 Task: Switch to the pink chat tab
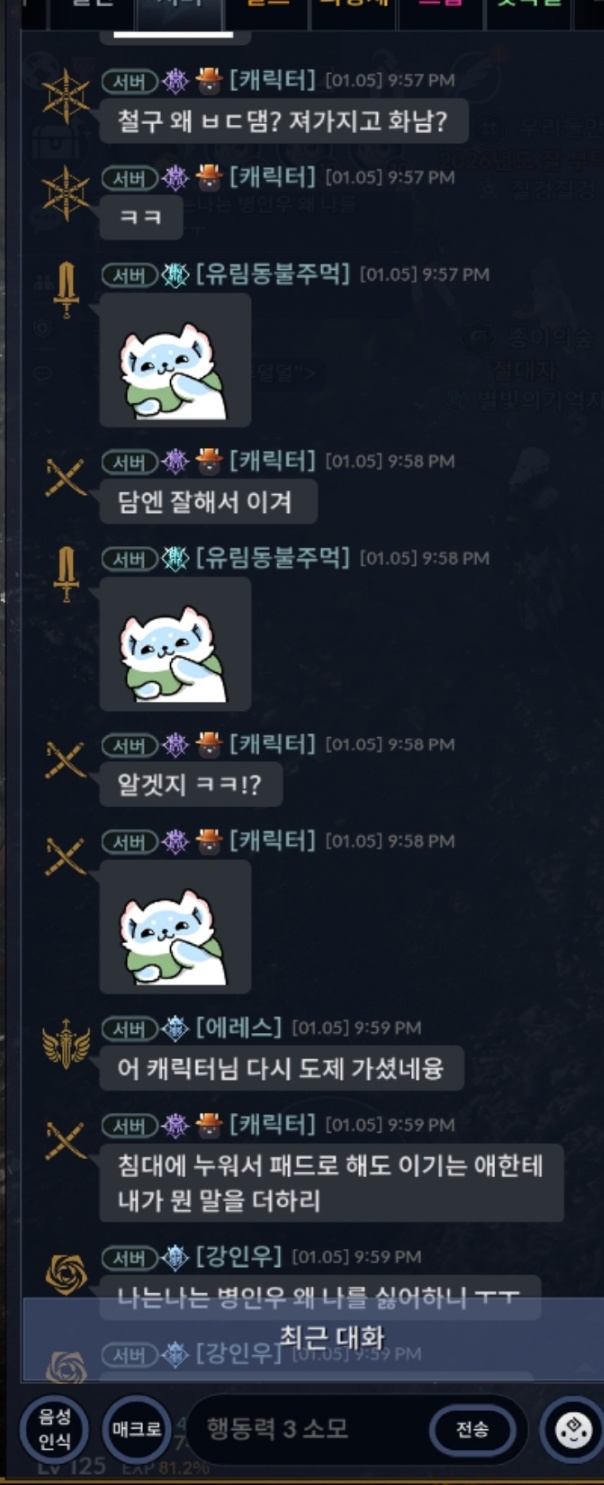[x=441, y=12]
